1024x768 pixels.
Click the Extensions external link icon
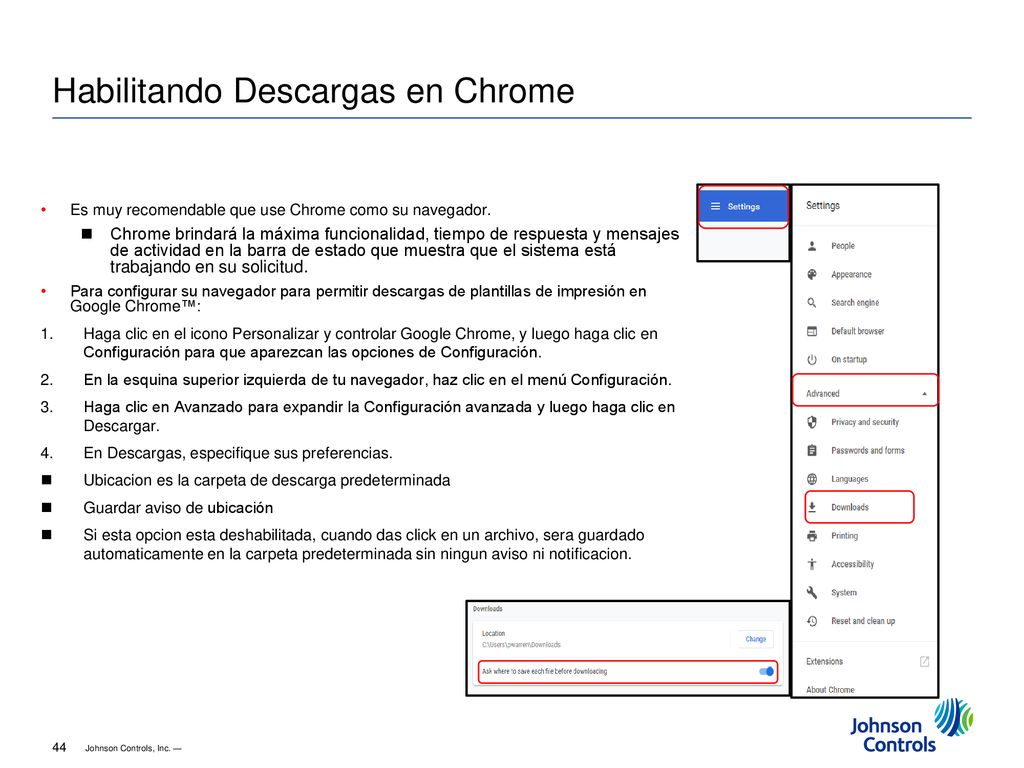click(924, 662)
